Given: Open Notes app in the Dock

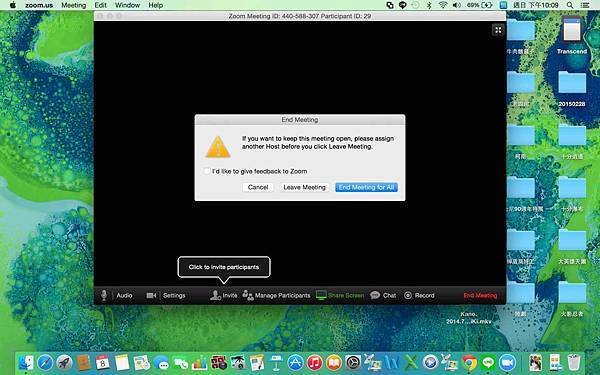Looking at the screenshot, I should coord(122,362).
